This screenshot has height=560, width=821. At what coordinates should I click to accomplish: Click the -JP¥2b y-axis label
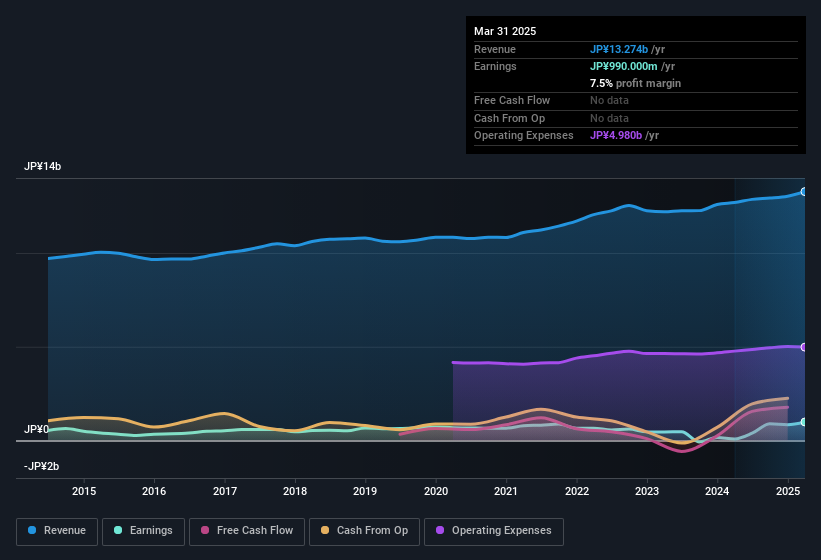[41, 466]
